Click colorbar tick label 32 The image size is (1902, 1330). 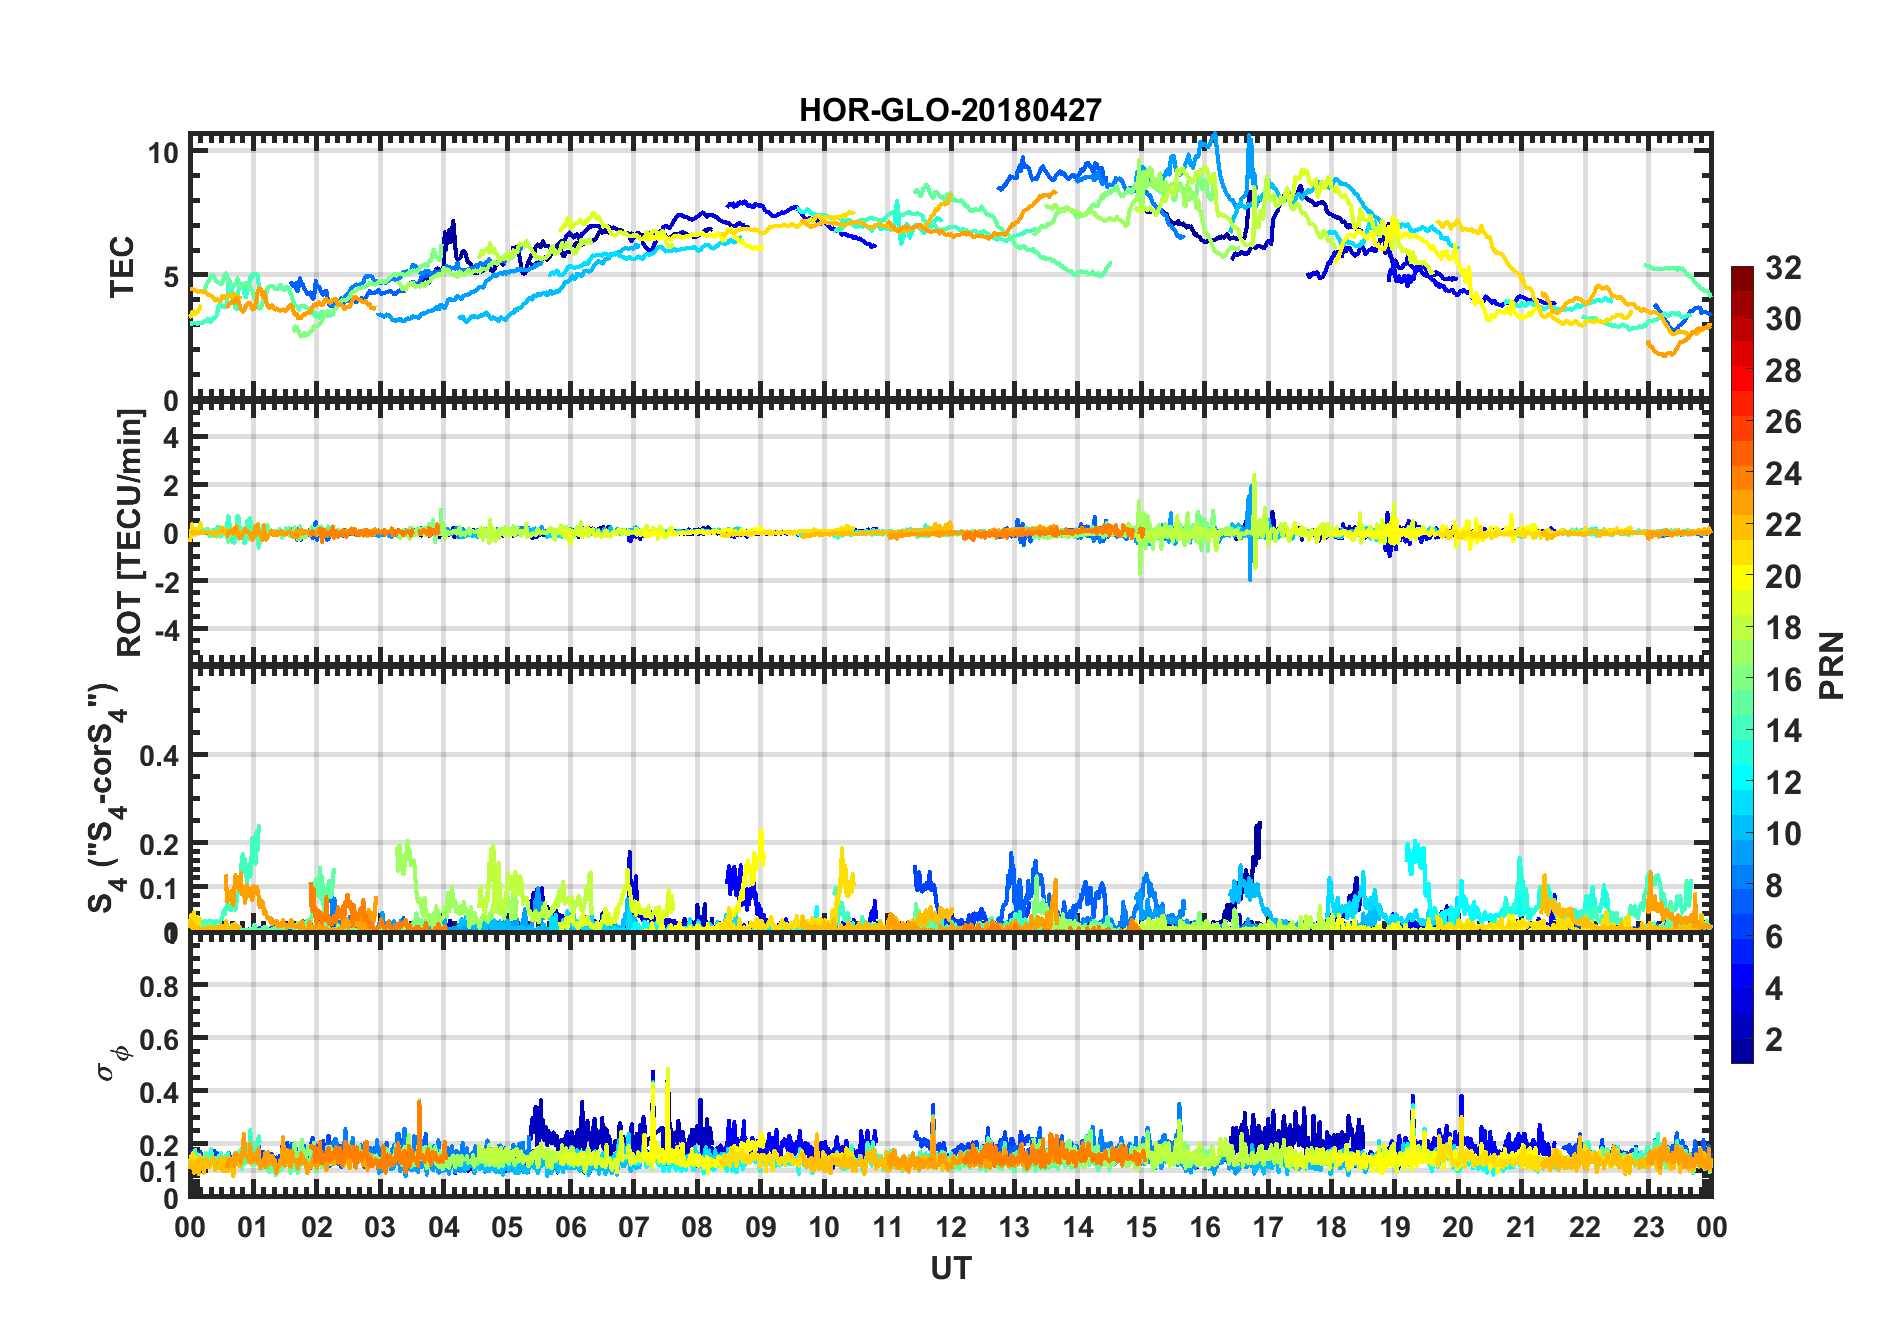coord(1783,268)
